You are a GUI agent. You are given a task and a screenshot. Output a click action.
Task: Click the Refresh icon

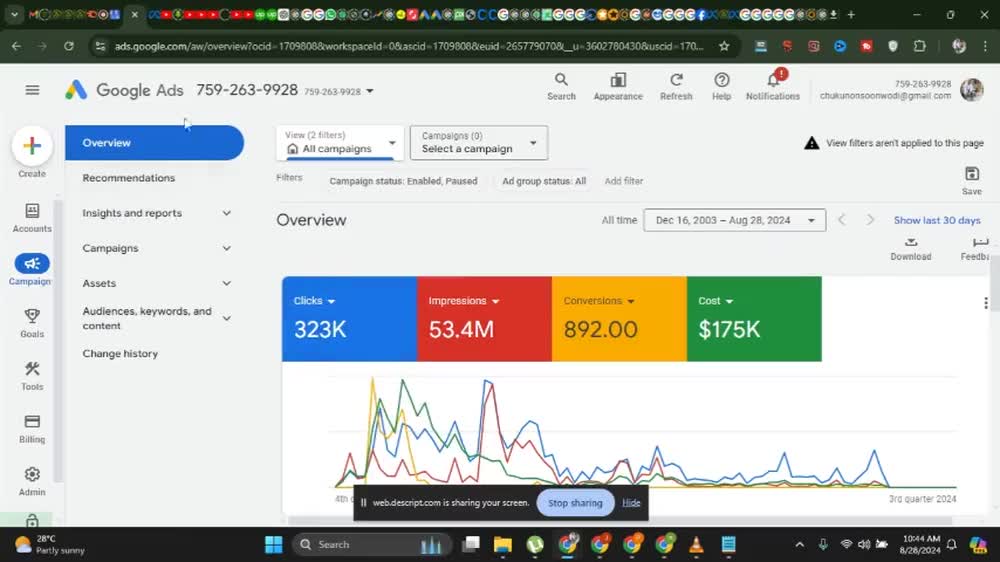click(x=676, y=86)
